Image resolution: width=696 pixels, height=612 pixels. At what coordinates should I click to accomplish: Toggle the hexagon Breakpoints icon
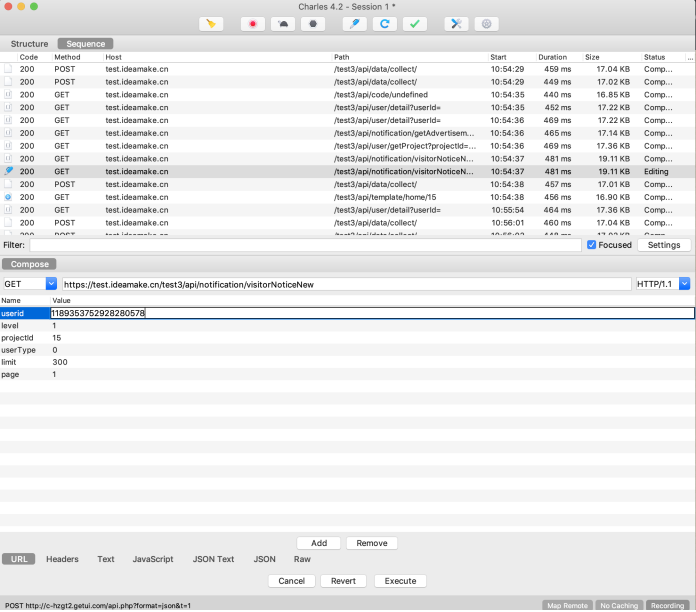coord(313,24)
